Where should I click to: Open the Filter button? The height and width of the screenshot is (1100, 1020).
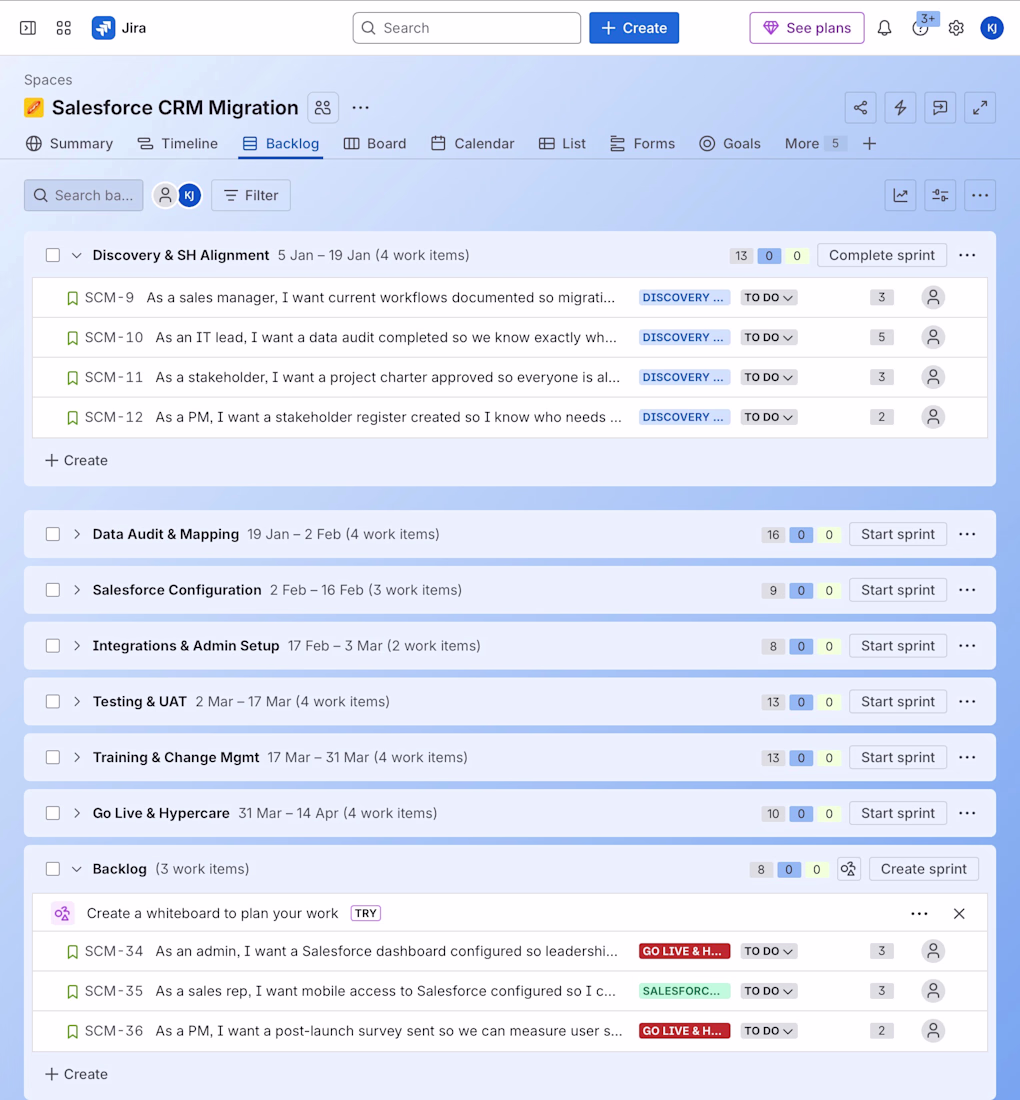pos(251,195)
